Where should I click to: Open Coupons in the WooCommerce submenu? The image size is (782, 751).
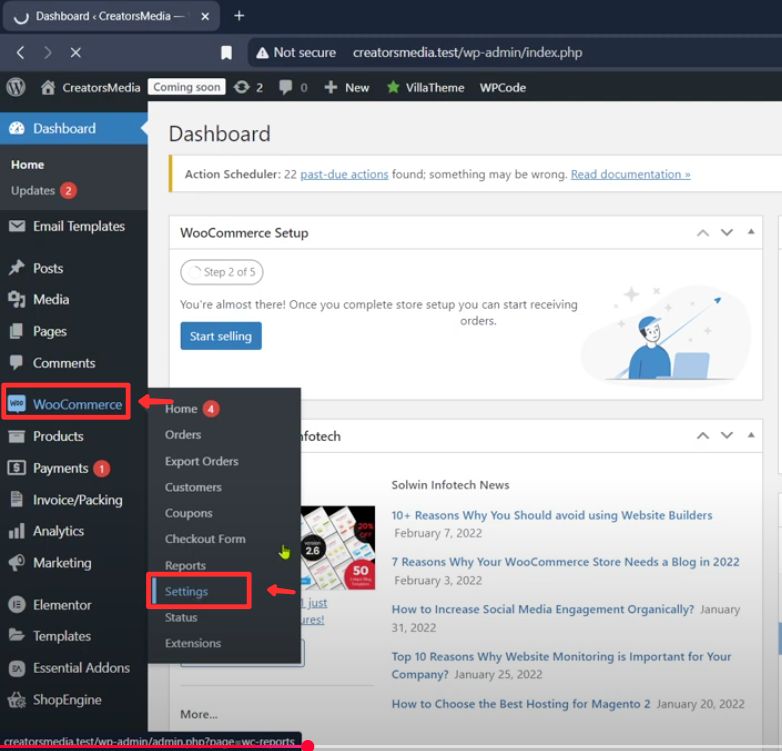coord(189,513)
